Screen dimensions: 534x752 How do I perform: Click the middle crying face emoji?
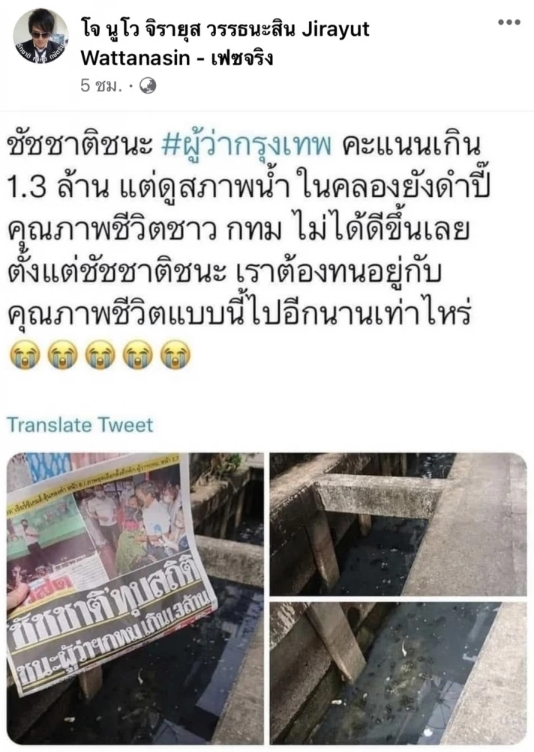(100, 355)
